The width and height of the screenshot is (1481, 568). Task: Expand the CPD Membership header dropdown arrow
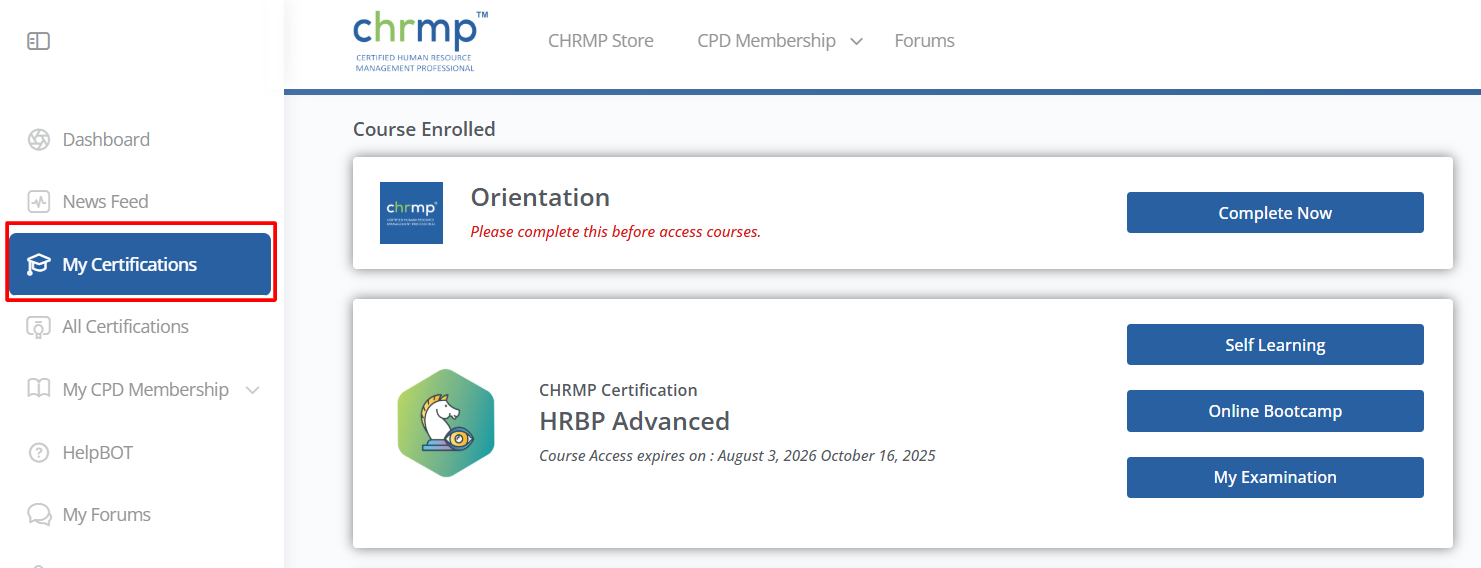(856, 42)
